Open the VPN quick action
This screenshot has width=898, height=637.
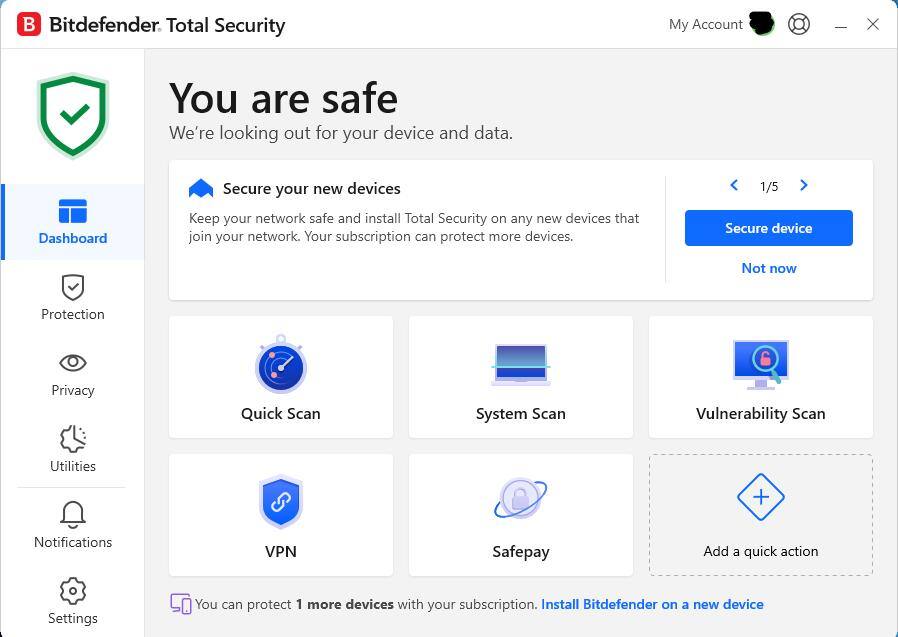point(280,515)
